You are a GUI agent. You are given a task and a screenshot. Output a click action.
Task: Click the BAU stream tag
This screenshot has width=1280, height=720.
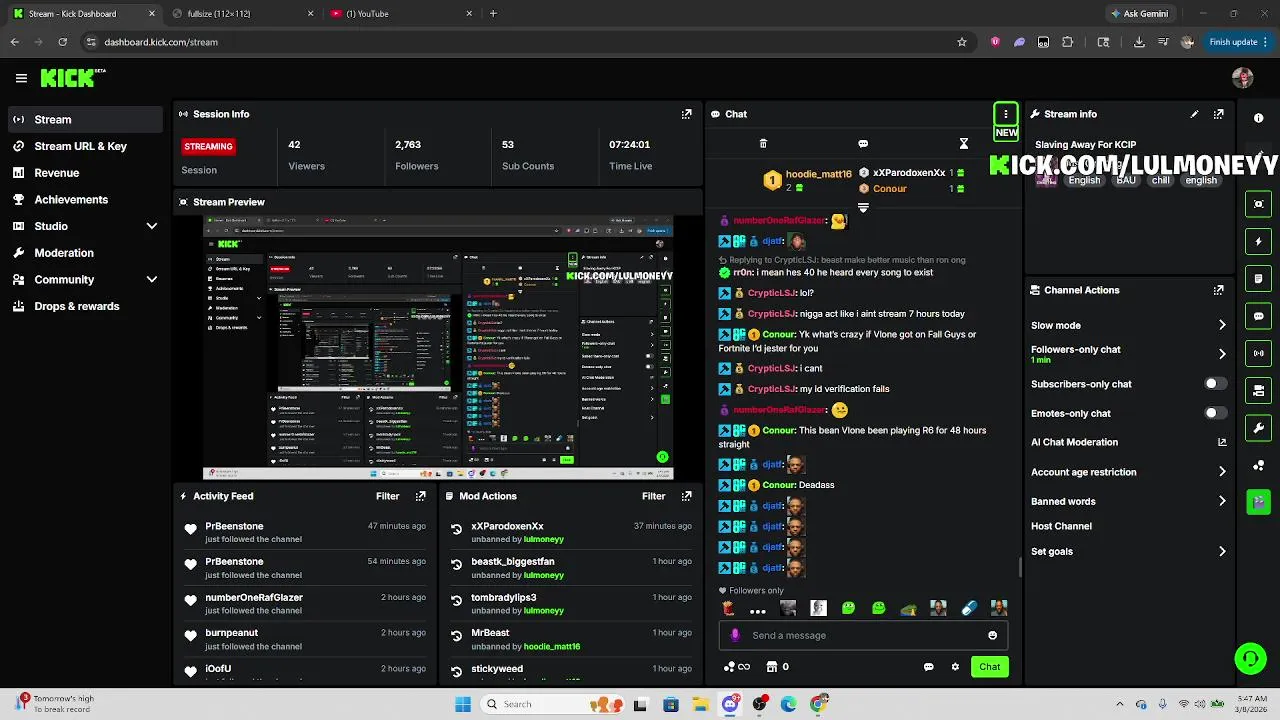pos(1126,181)
